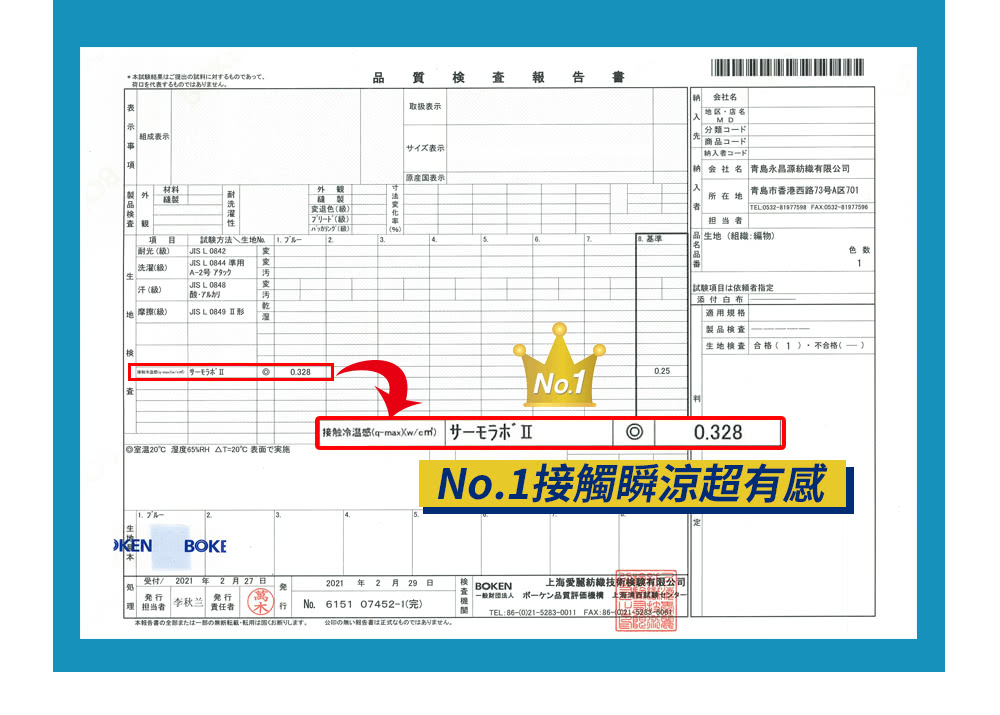Click the 耐光(級) row label

(x=154, y=251)
